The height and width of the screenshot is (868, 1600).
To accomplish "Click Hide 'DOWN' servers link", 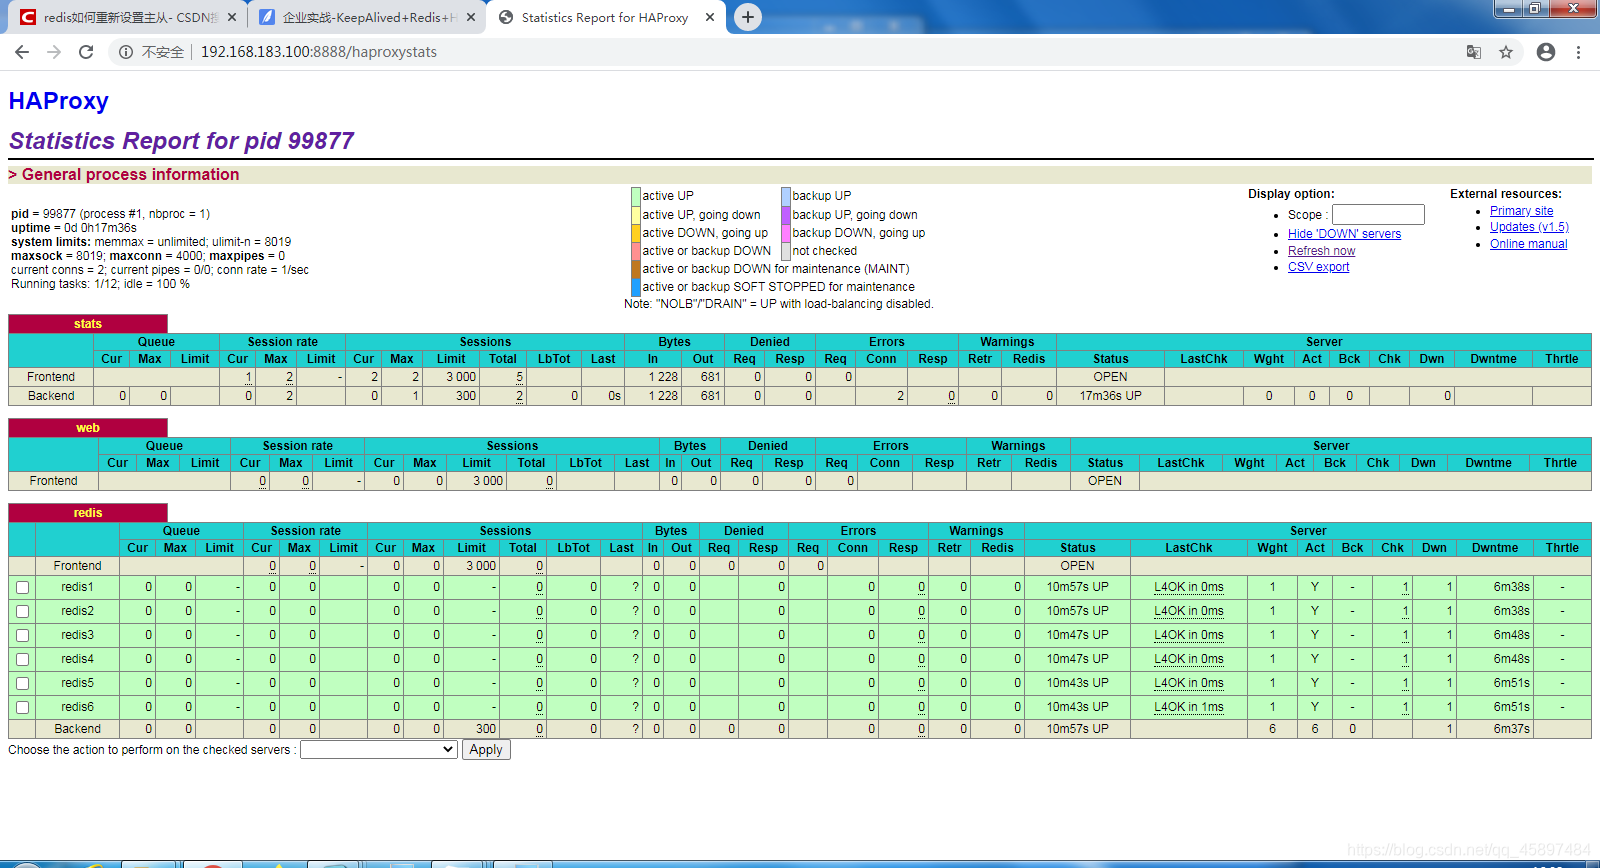I will point(1344,234).
